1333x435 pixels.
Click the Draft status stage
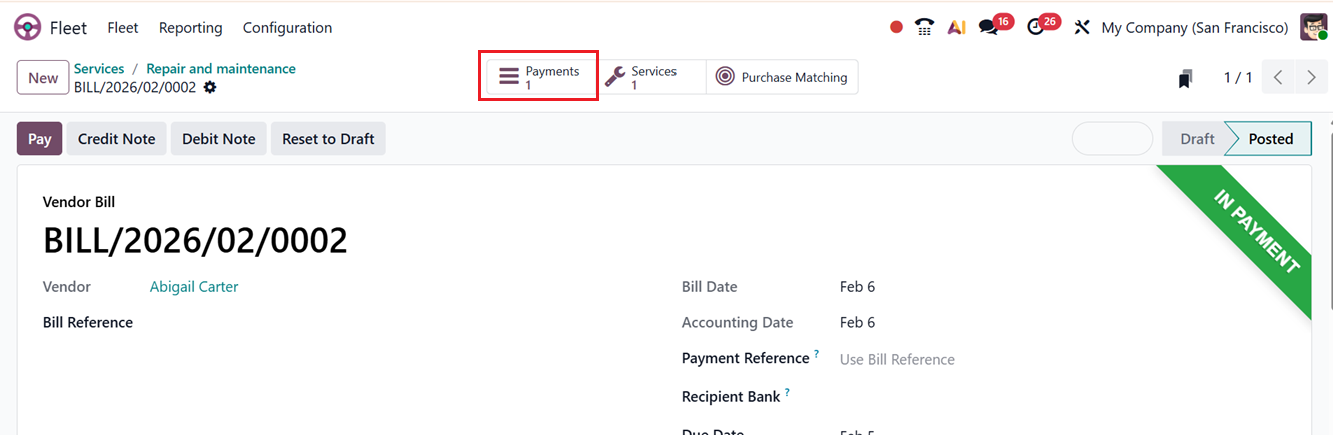click(1196, 139)
